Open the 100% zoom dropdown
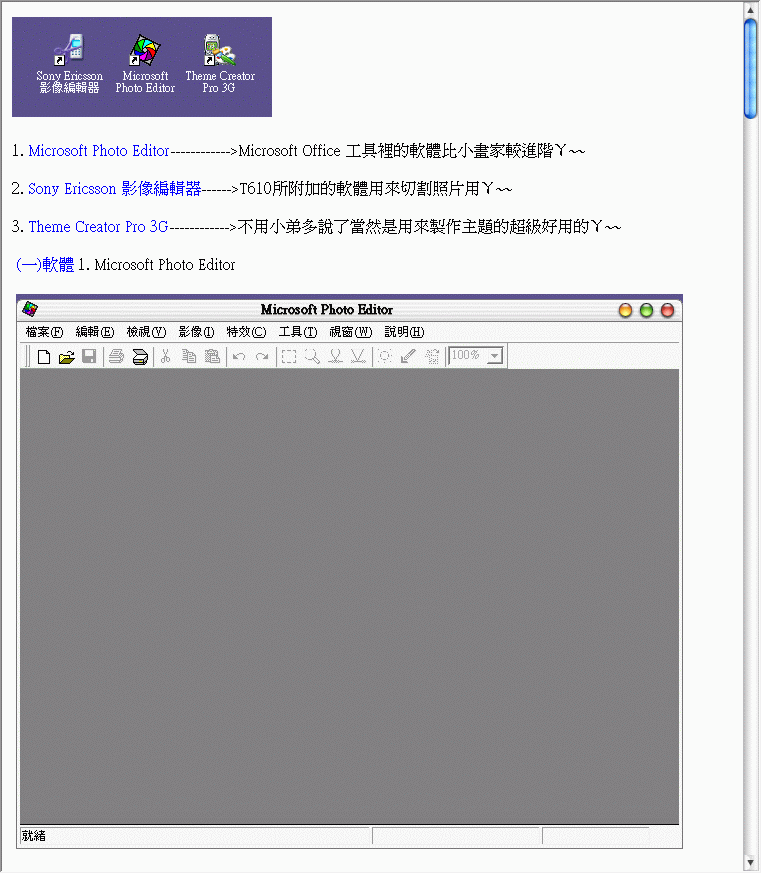The height and width of the screenshot is (873, 761). [494, 356]
